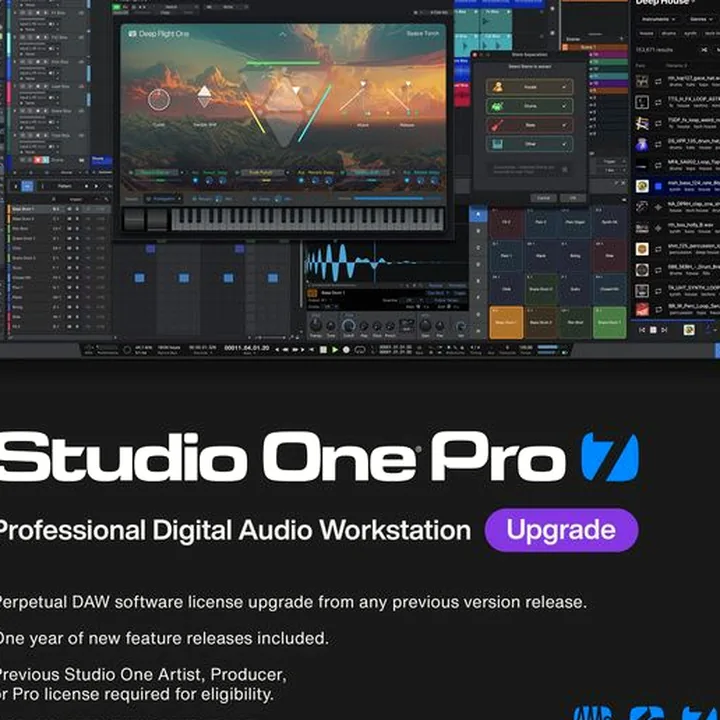720x720 pixels.
Task: Toggle the Vocals stem checkmark
Action: 564,87
